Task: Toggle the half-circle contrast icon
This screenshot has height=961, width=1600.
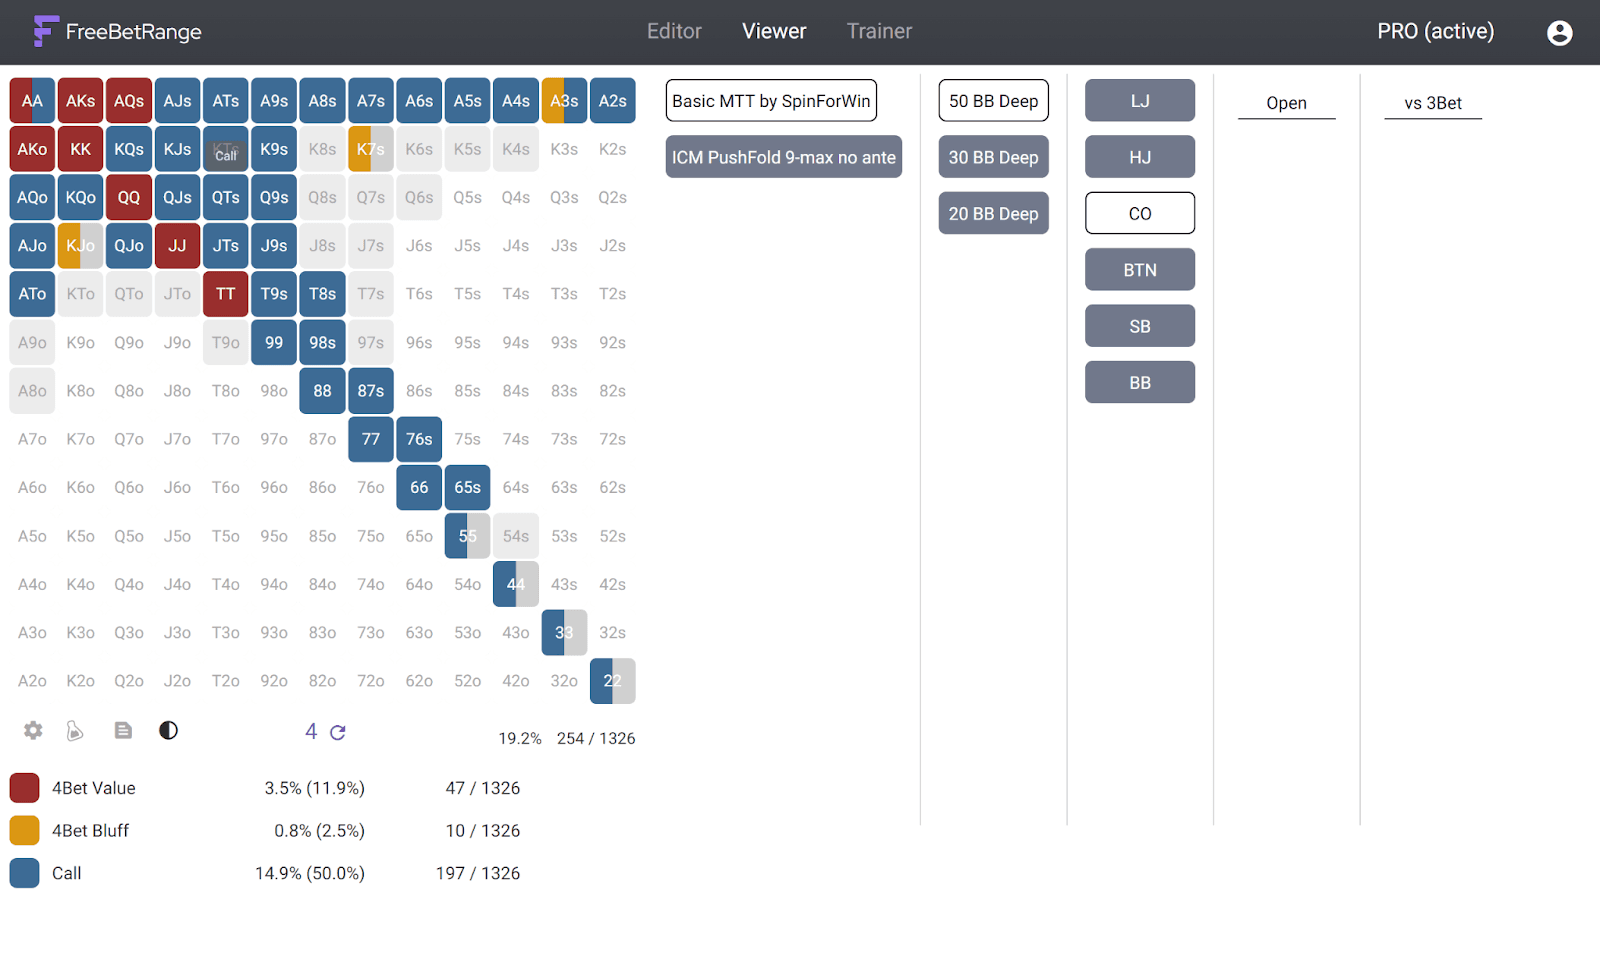Action: click(168, 731)
